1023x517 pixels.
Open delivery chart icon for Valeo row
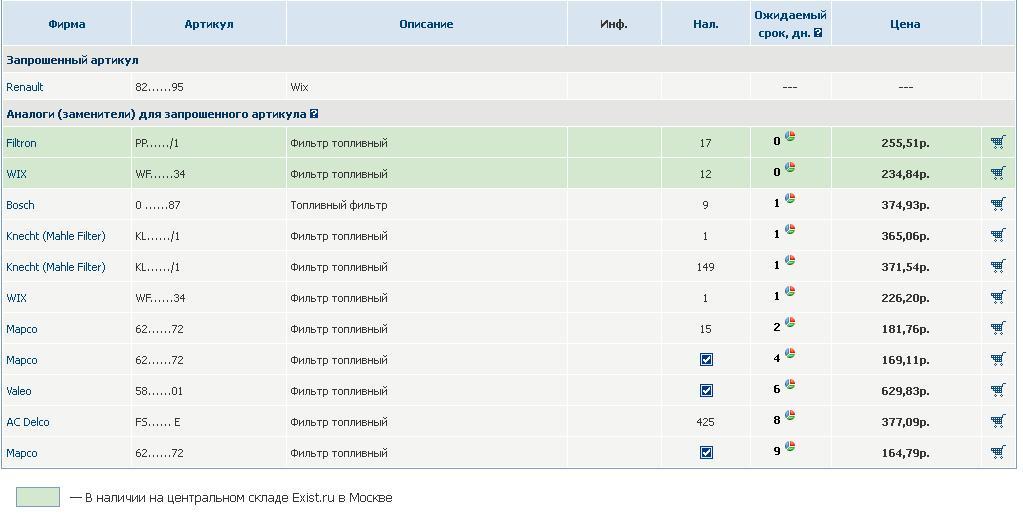tap(790, 384)
